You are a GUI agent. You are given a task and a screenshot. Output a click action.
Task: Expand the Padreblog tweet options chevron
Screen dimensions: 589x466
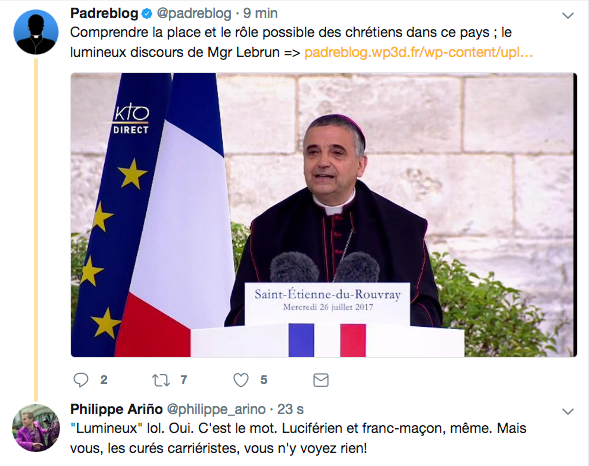(568, 15)
